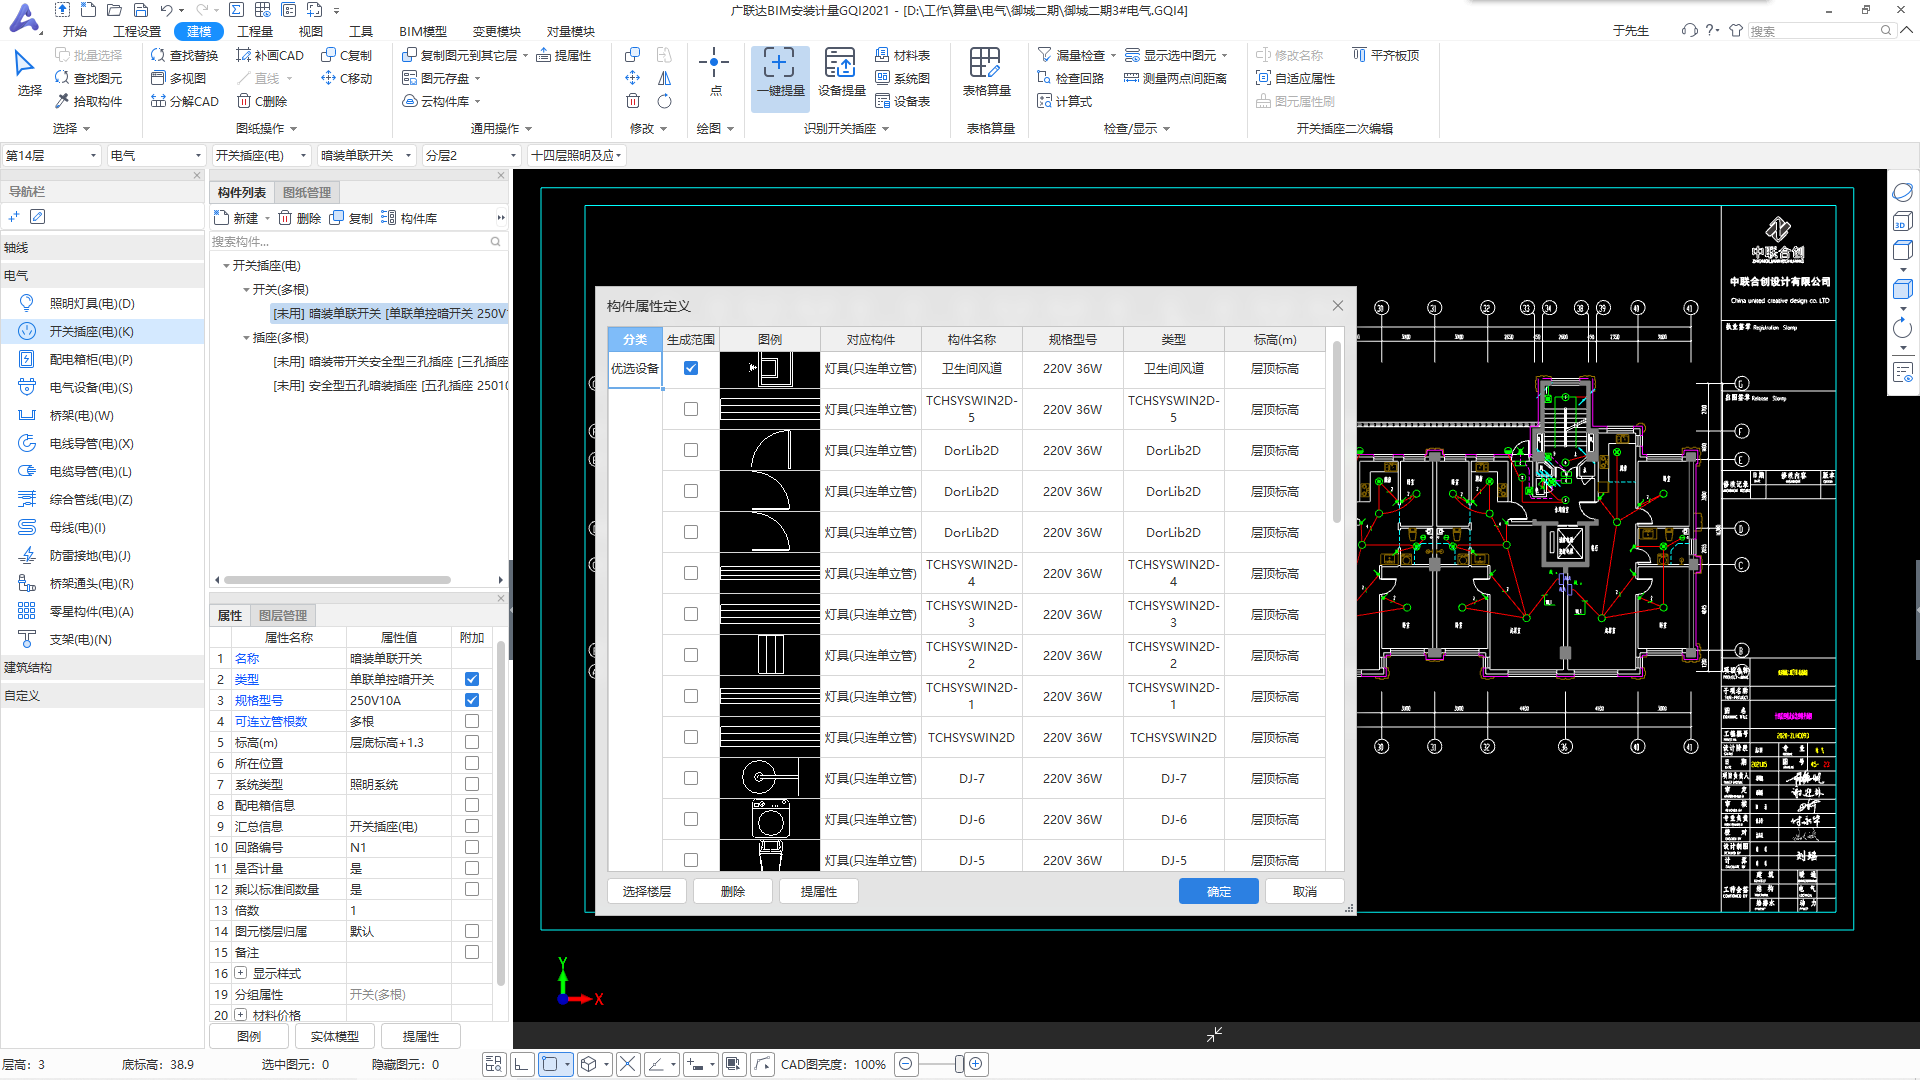Click 取消 in the dialog
The image size is (1920, 1080).
coord(1304,891)
